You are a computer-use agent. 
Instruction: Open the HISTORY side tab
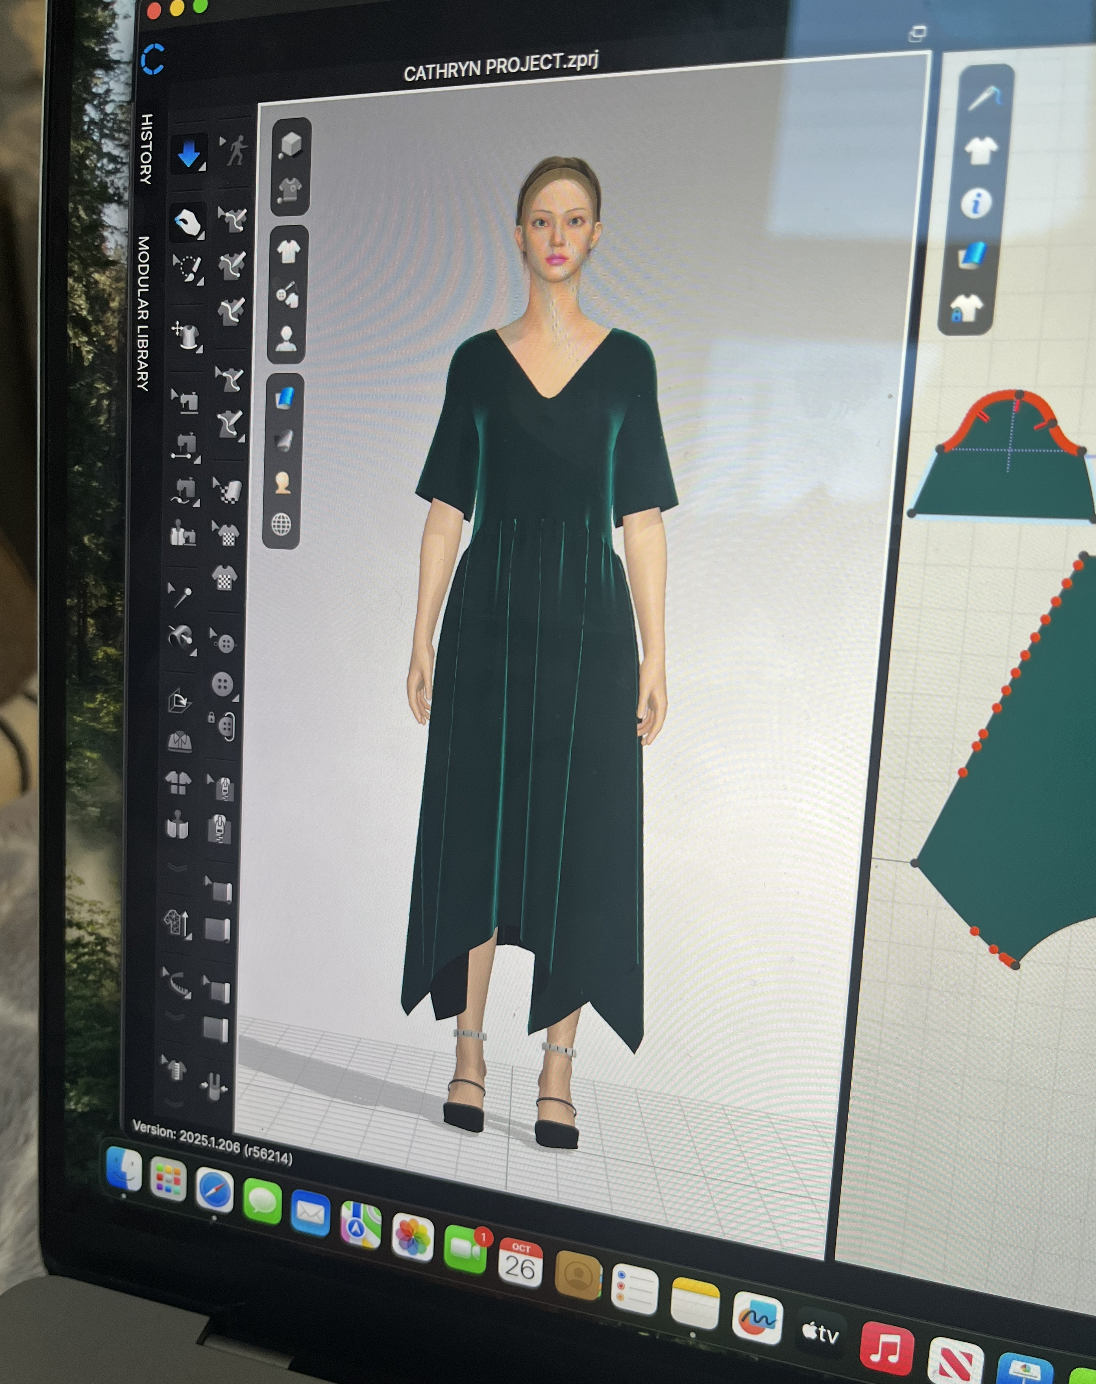coord(146,149)
